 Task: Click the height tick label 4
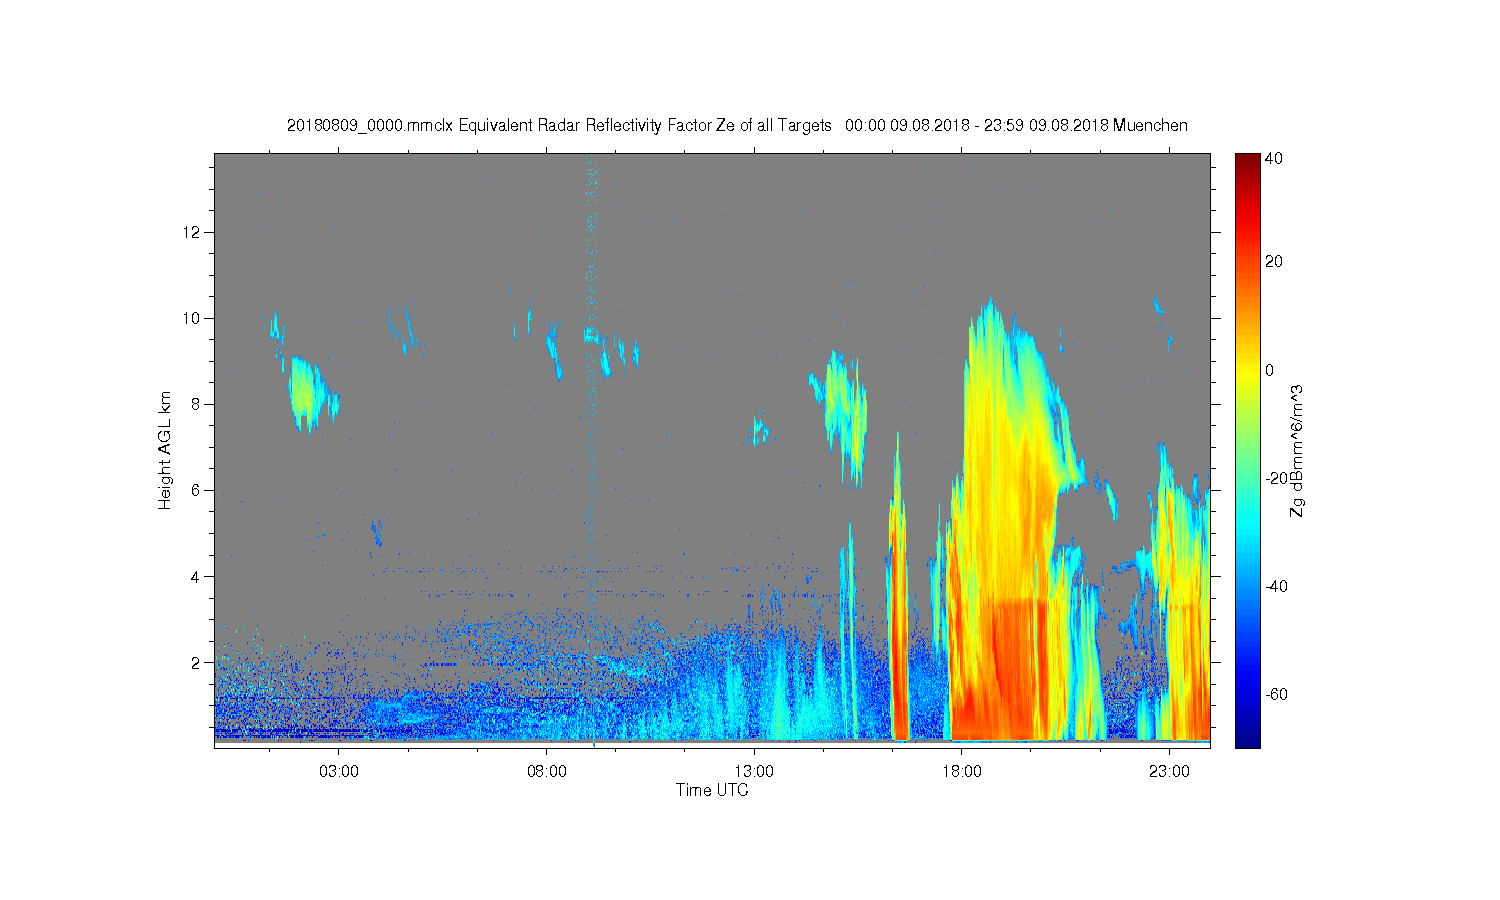197,576
